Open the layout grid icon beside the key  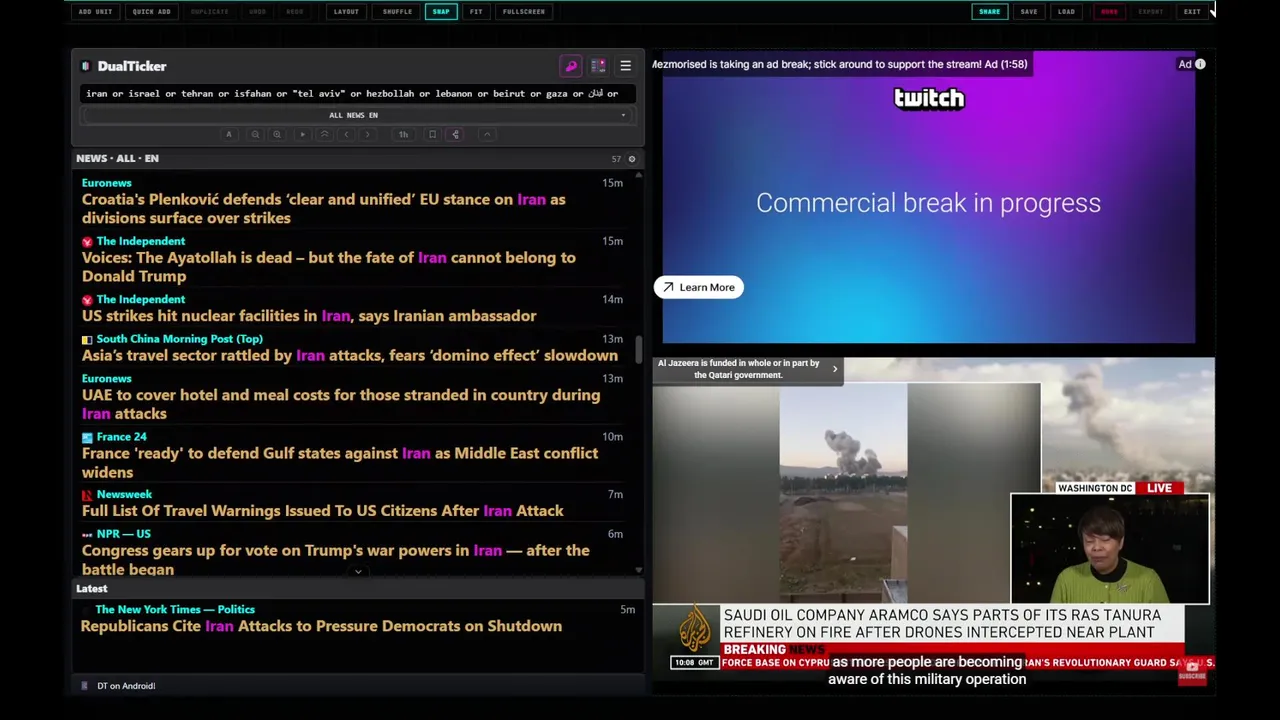[x=598, y=66]
